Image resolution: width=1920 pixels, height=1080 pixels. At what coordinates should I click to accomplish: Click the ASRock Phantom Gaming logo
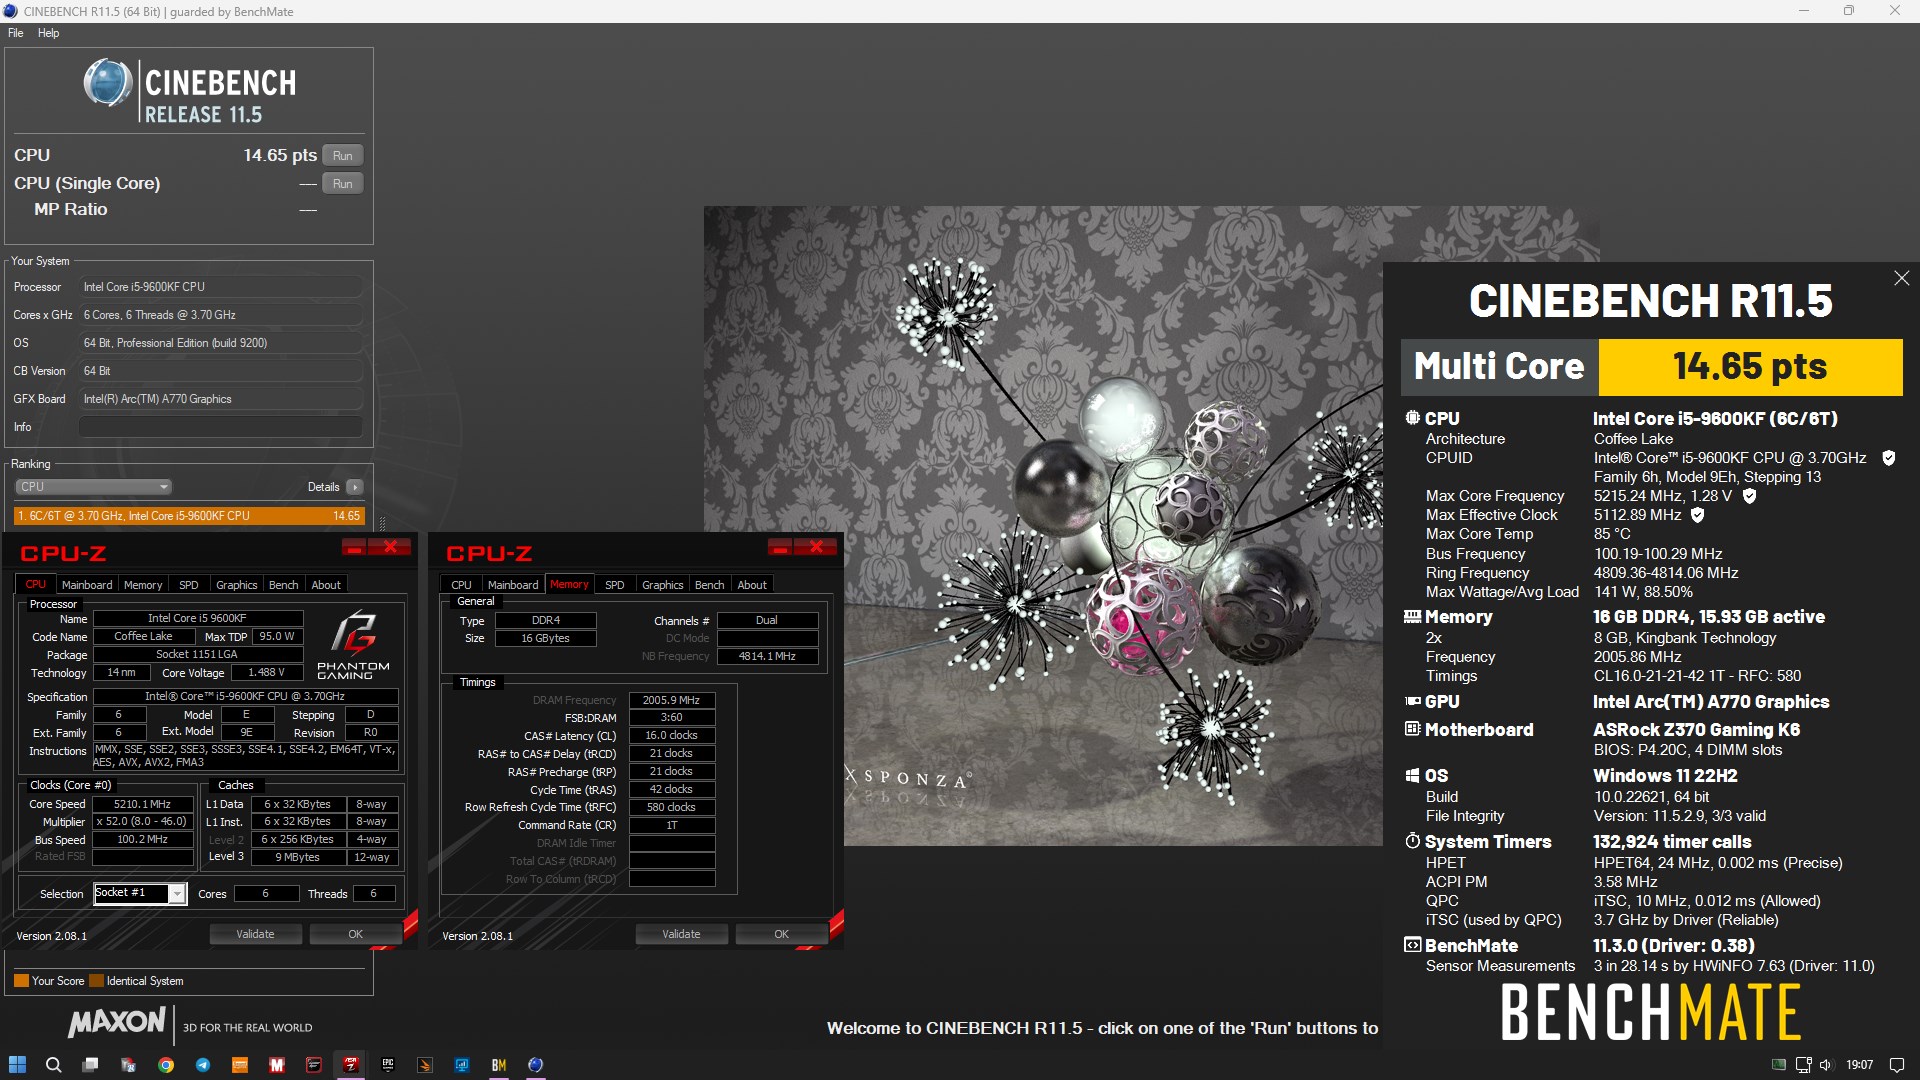[x=353, y=646]
